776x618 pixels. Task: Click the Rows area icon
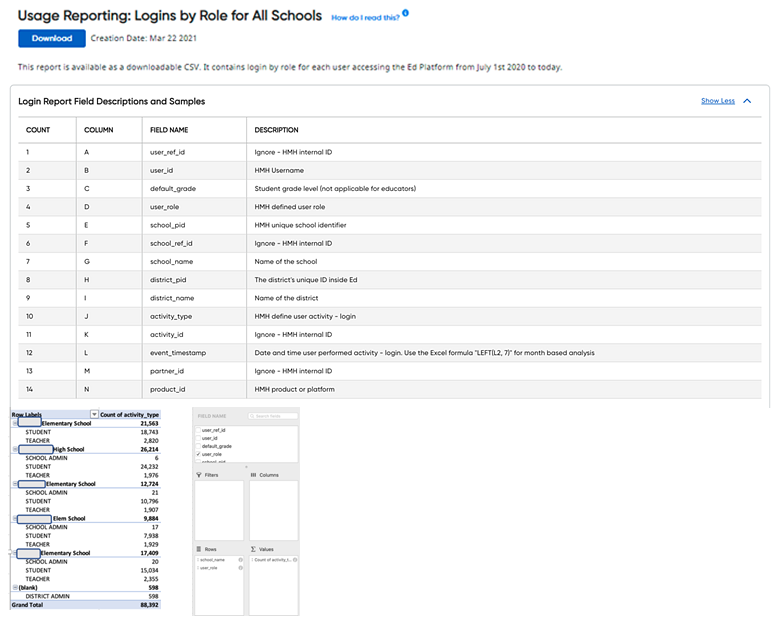(x=199, y=549)
